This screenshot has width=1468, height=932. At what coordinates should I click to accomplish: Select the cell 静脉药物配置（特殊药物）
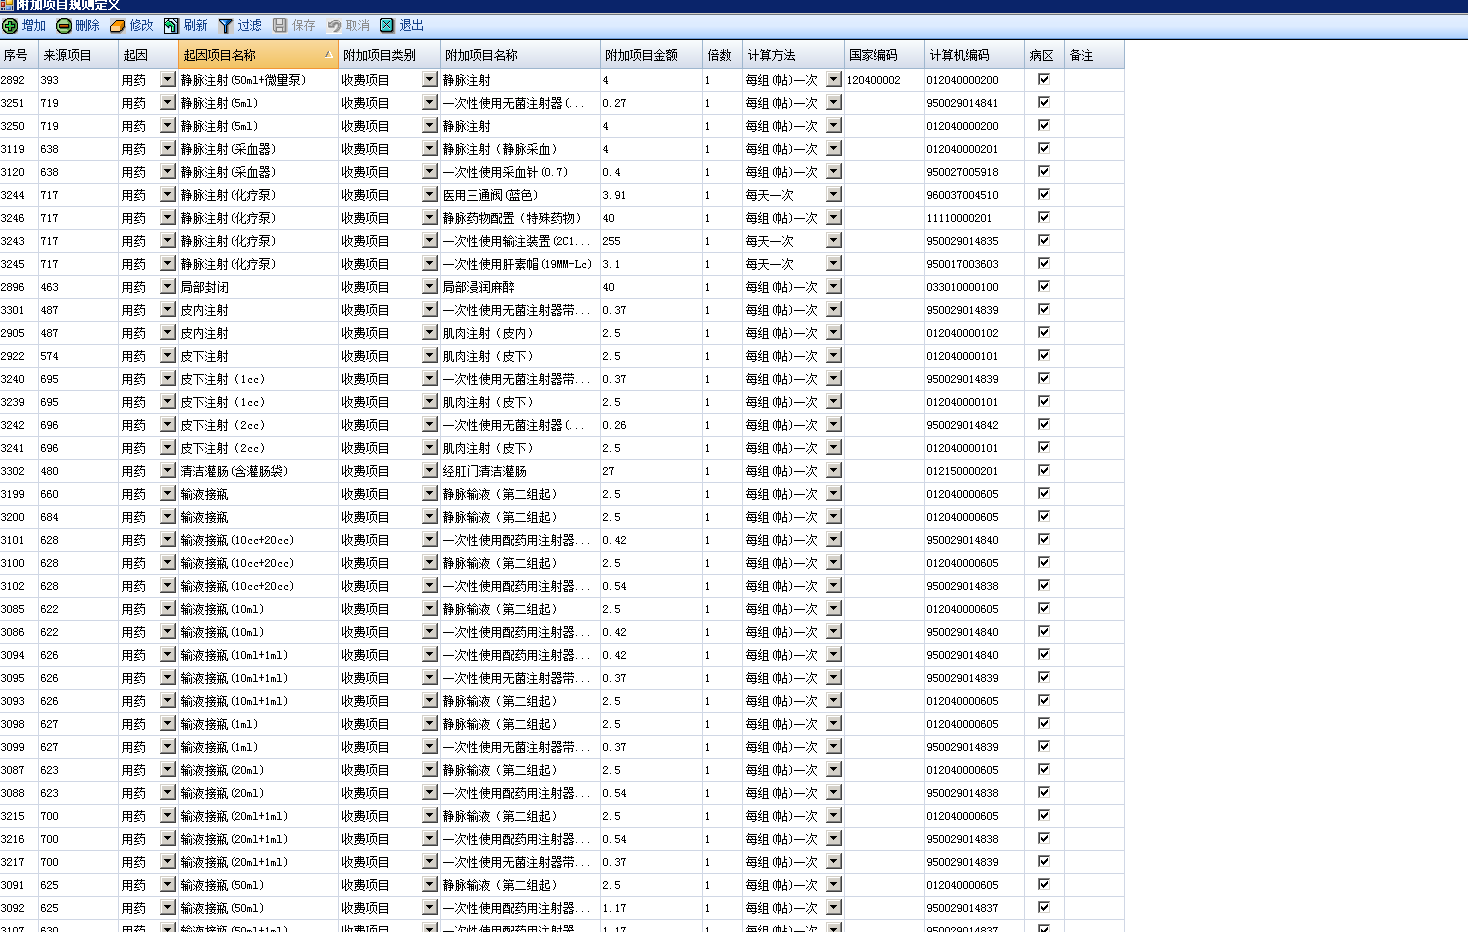point(521,218)
